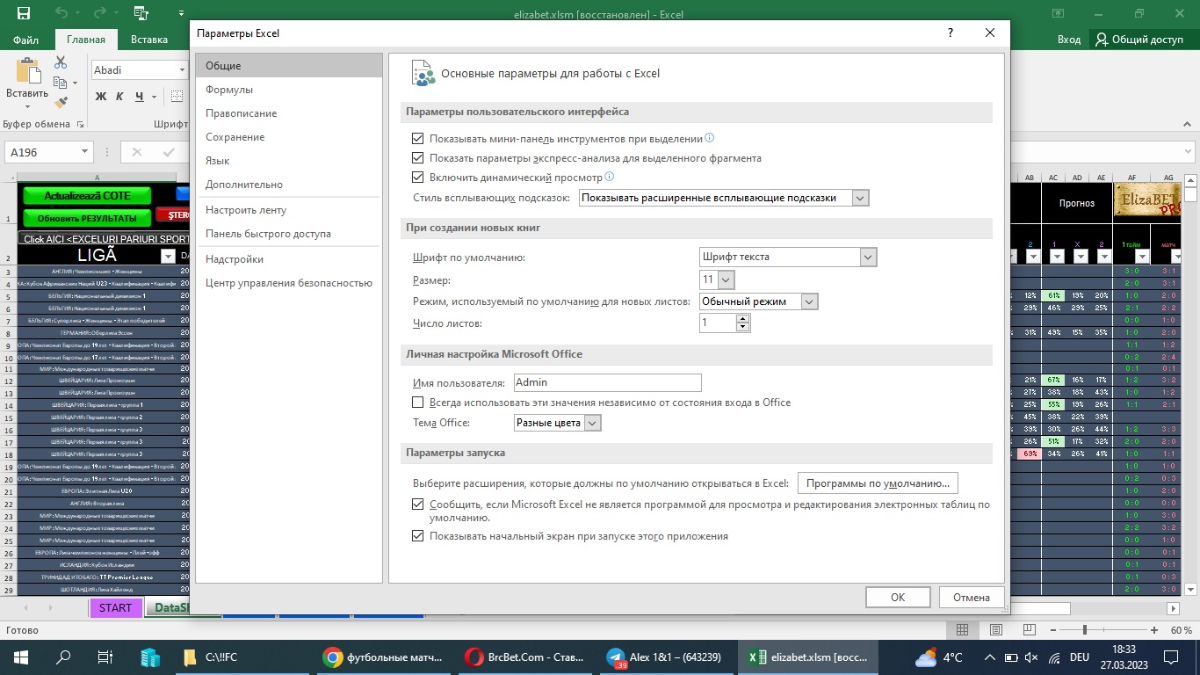1200x675 pixels.
Task: Expand the default font dropdown
Action: click(787, 257)
